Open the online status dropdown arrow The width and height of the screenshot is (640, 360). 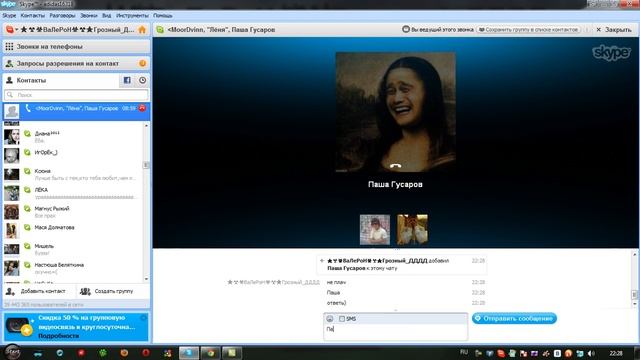point(17,30)
